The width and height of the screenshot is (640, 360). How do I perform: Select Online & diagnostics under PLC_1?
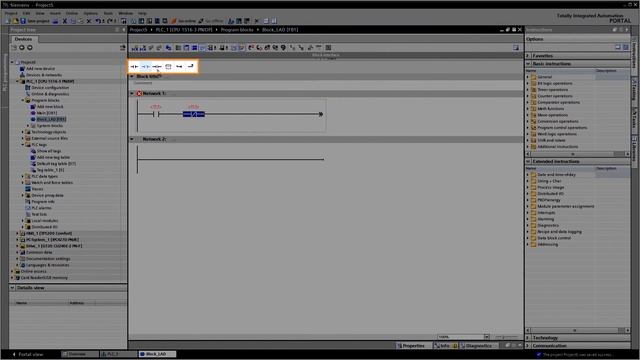50,94
